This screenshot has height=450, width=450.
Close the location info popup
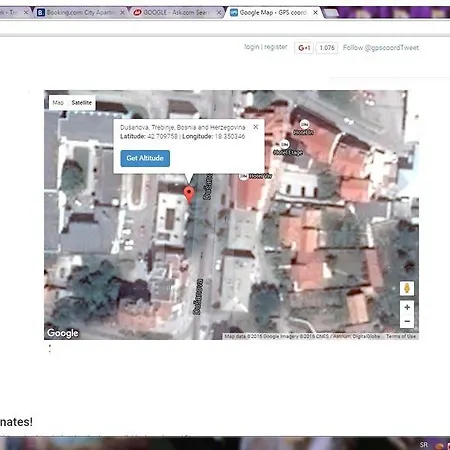click(256, 127)
